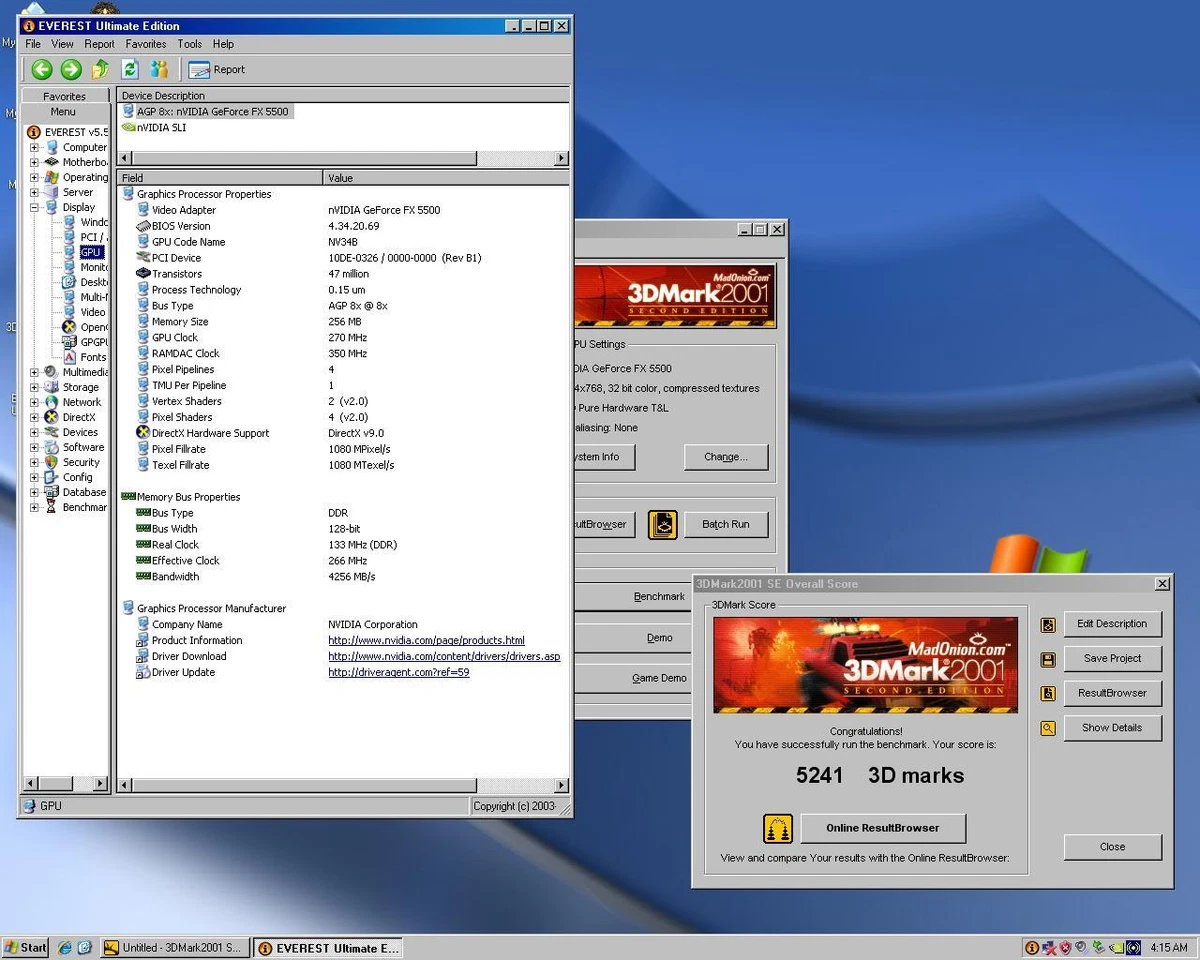Select the Fonts item in the tree
This screenshot has width=1200, height=960.
click(93, 357)
